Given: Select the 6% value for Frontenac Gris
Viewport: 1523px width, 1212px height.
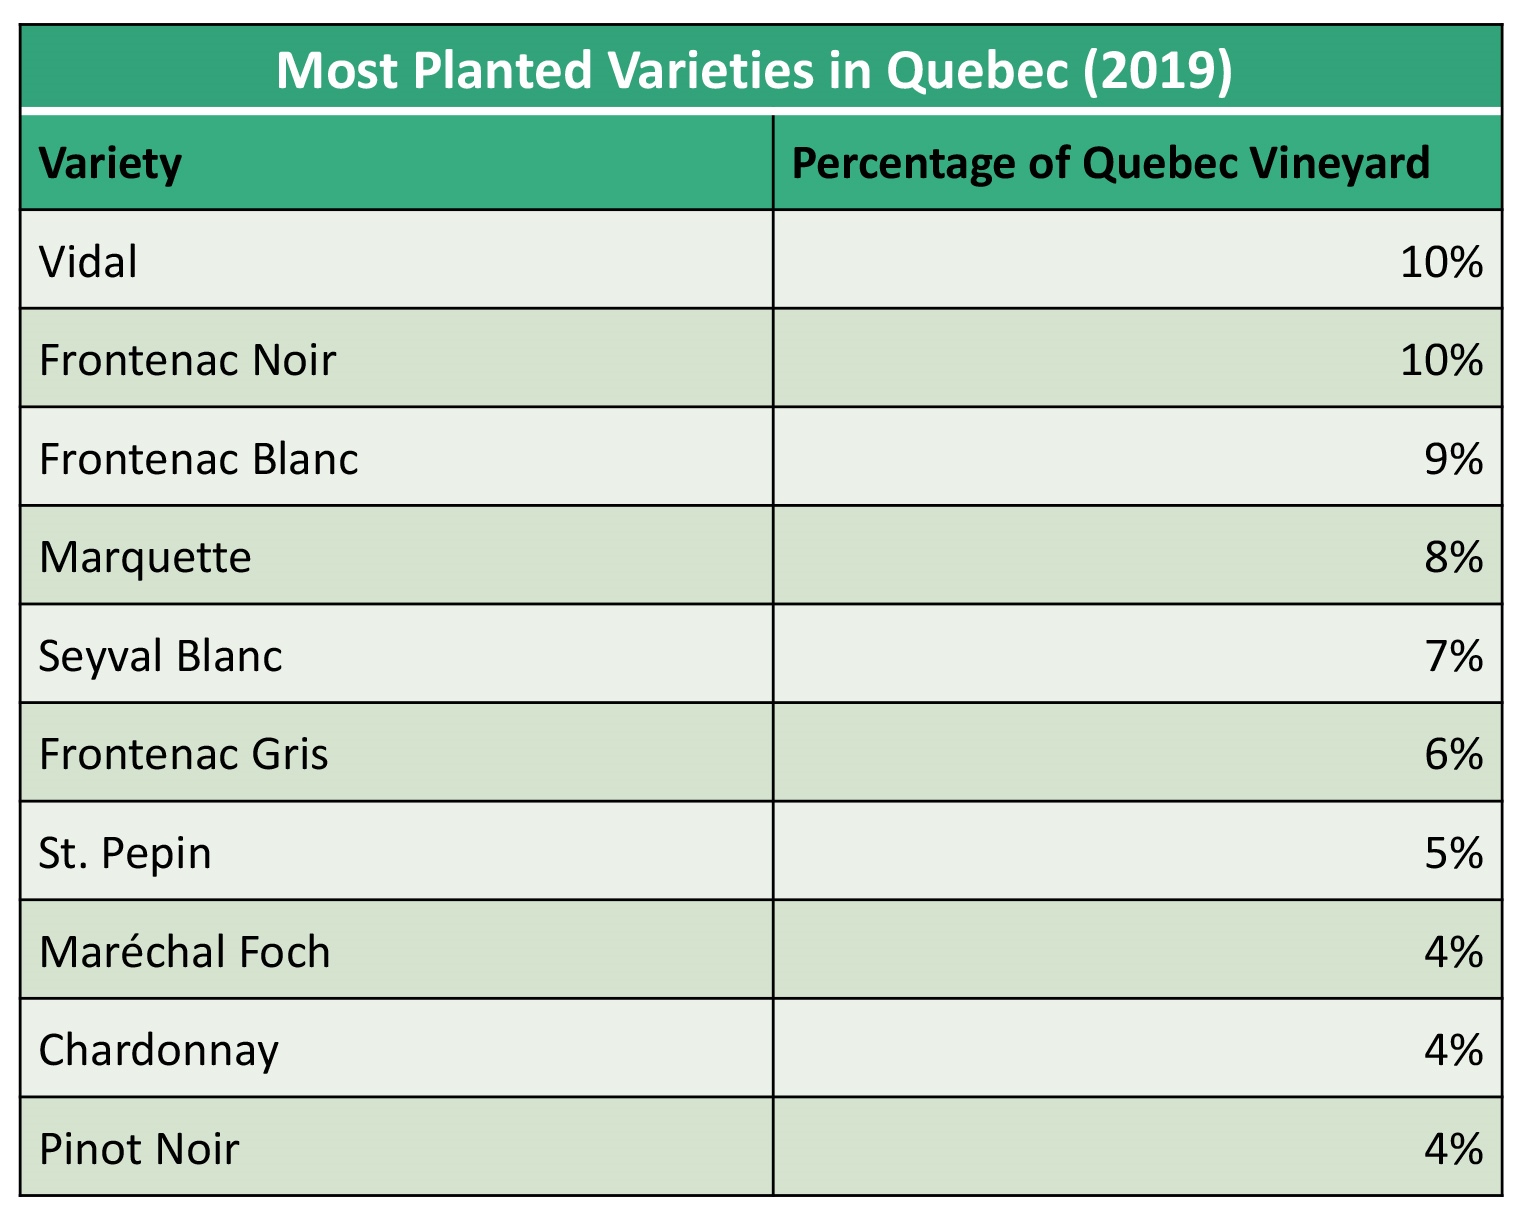Looking at the screenshot, I should click(1453, 754).
